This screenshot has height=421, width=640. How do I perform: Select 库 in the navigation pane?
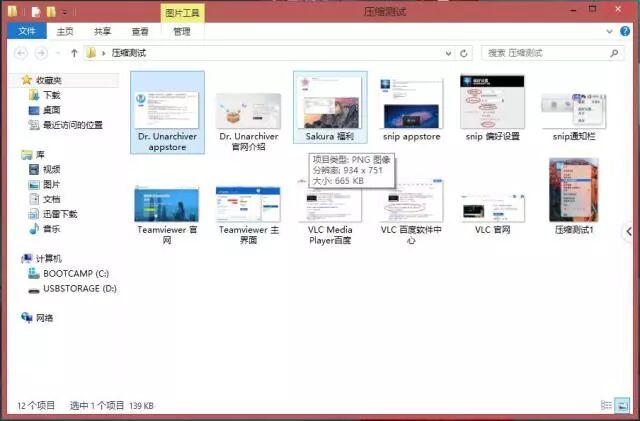point(40,155)
